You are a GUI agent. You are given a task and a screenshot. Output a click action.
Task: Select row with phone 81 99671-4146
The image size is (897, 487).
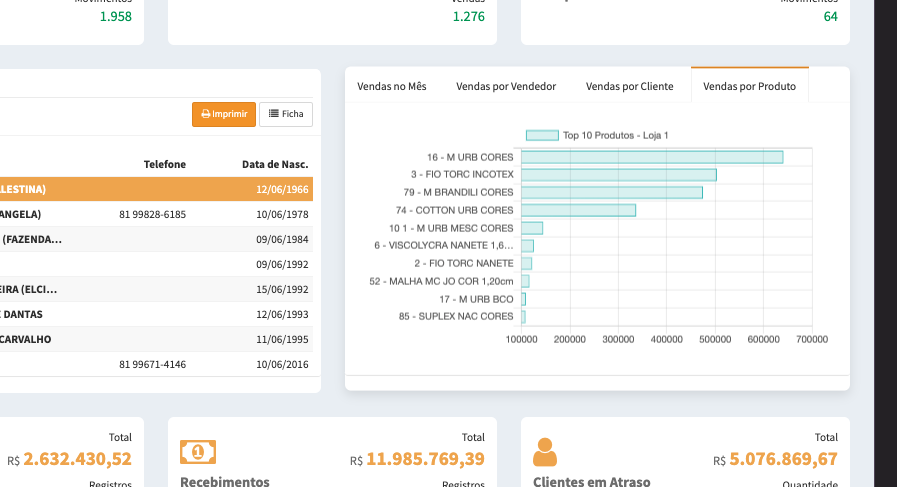152,364
